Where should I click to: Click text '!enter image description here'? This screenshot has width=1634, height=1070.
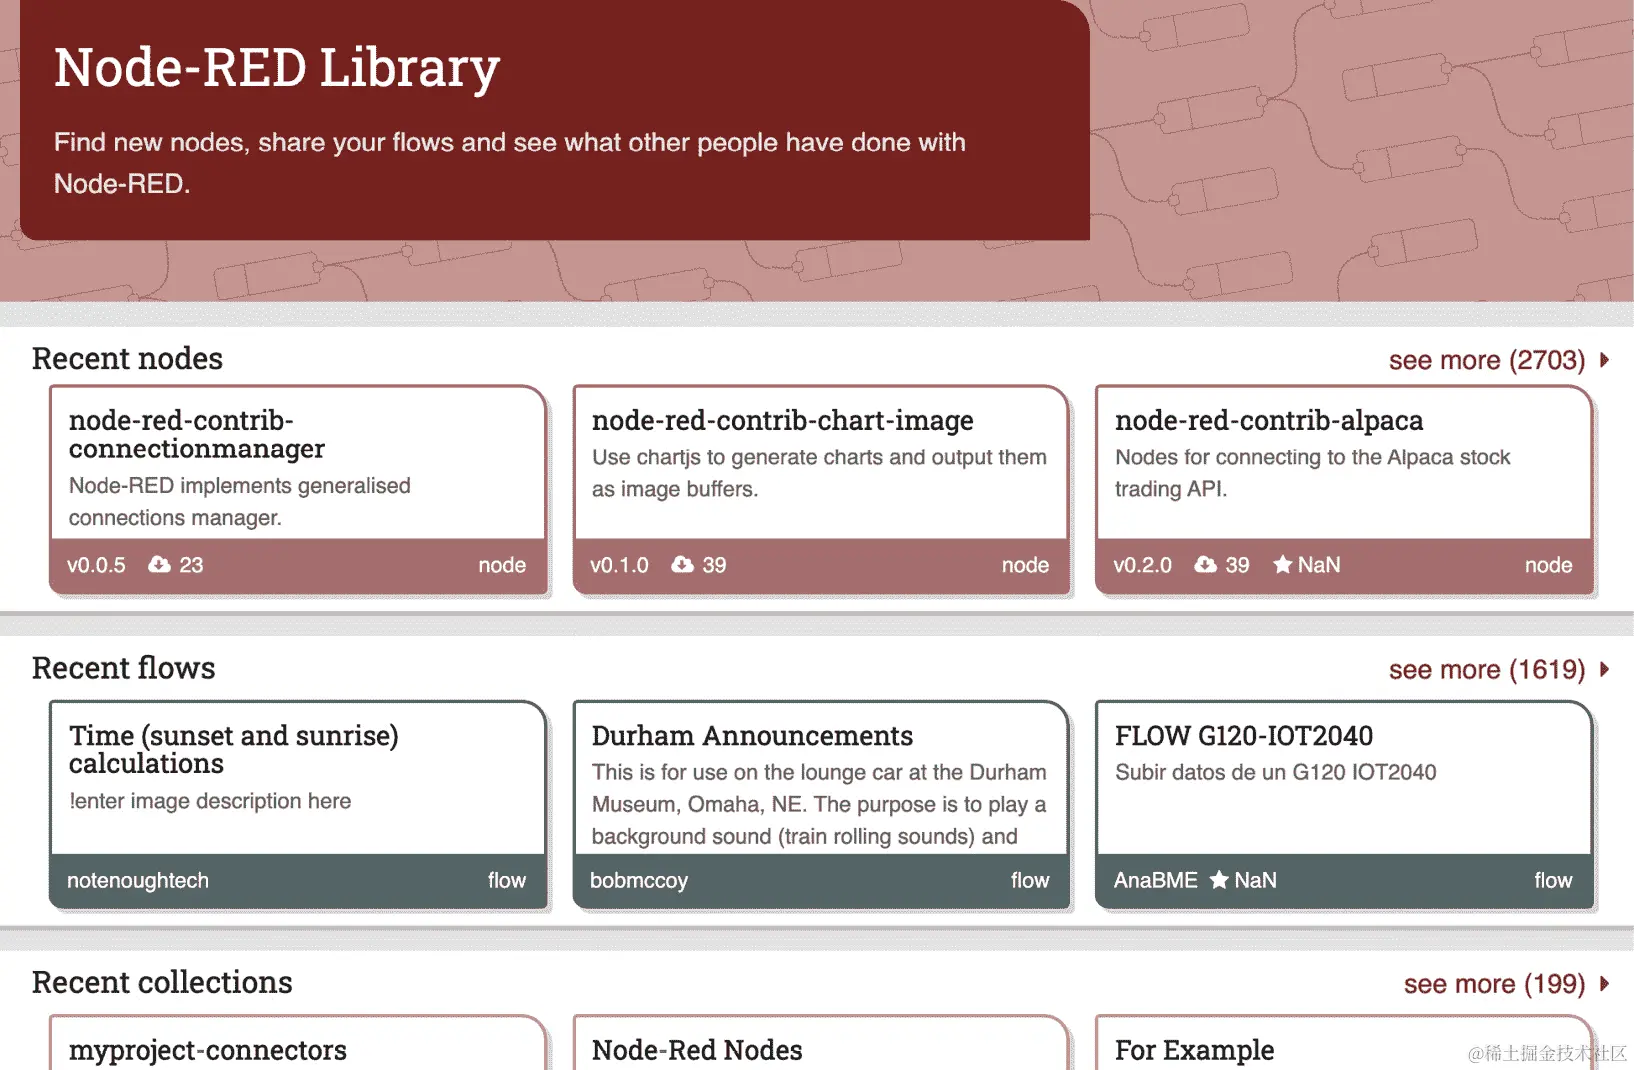(x=210, y=801)
